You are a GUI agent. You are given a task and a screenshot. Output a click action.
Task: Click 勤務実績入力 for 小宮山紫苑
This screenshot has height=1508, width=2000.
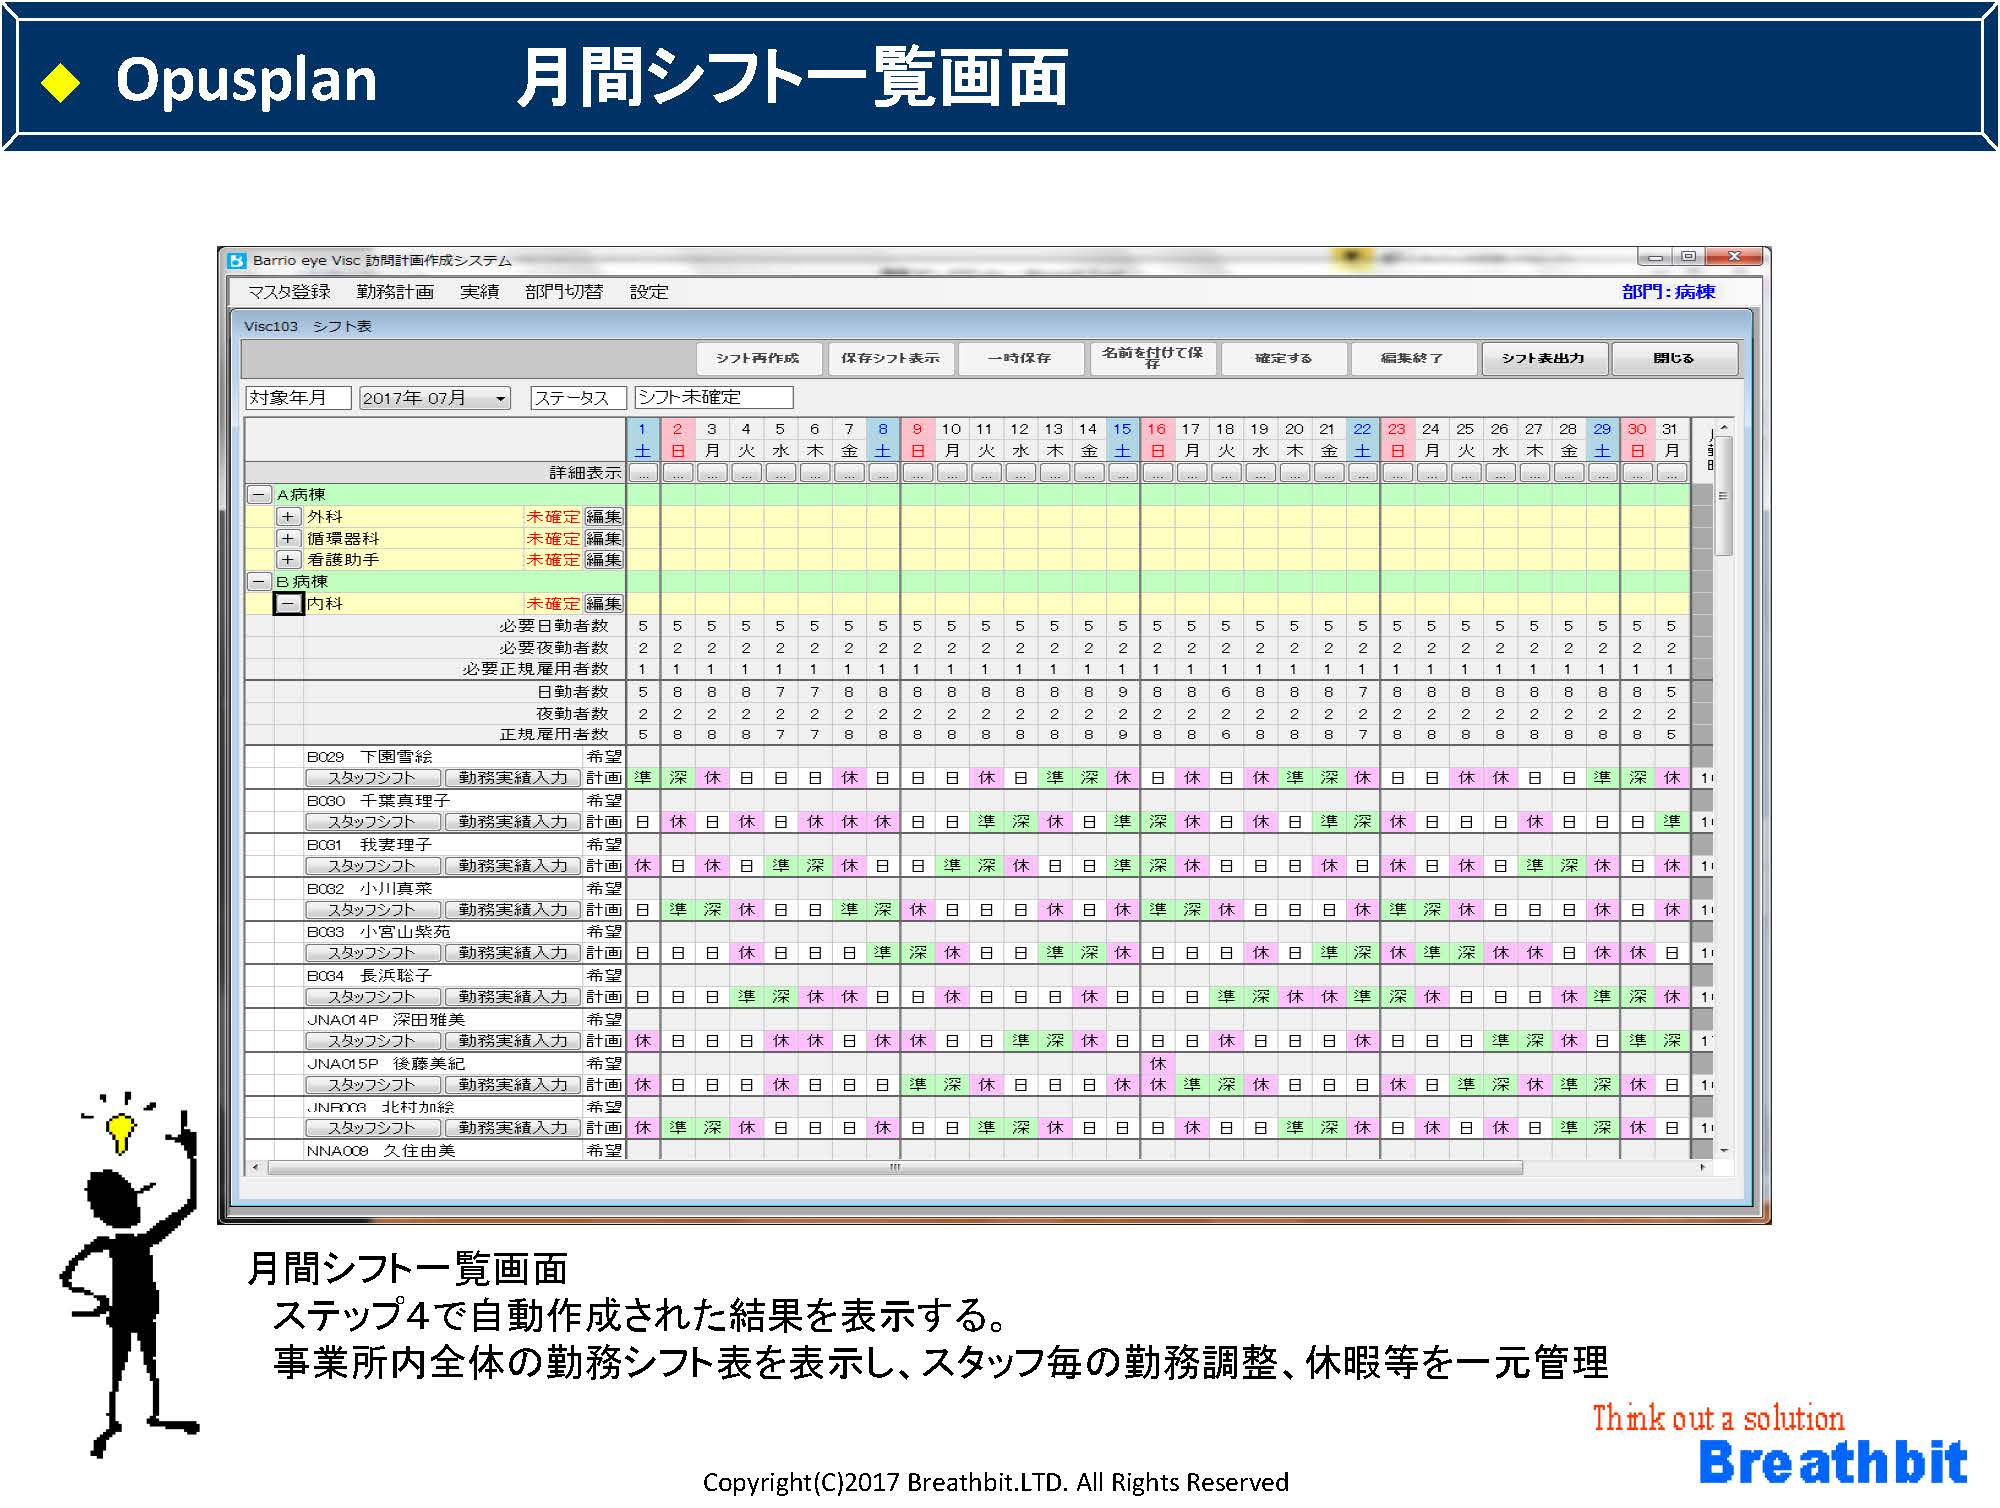pyautogui.click(x=512, y=953)
